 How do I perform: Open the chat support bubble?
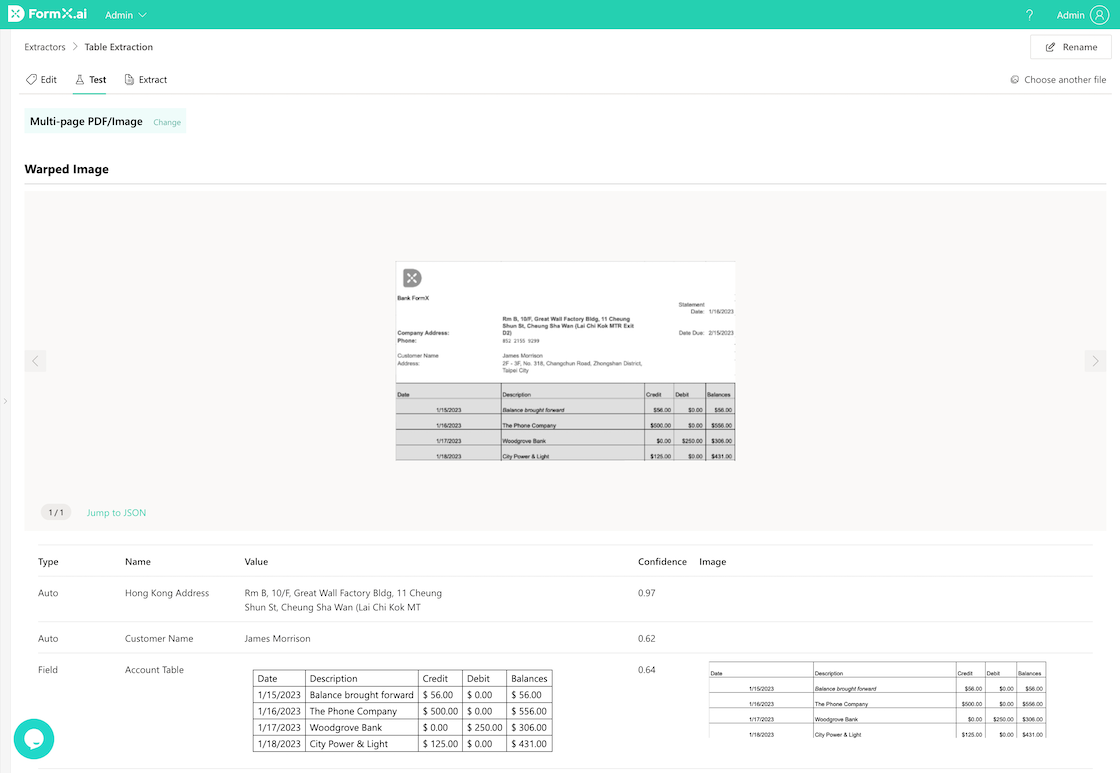[x=33, y=739]
